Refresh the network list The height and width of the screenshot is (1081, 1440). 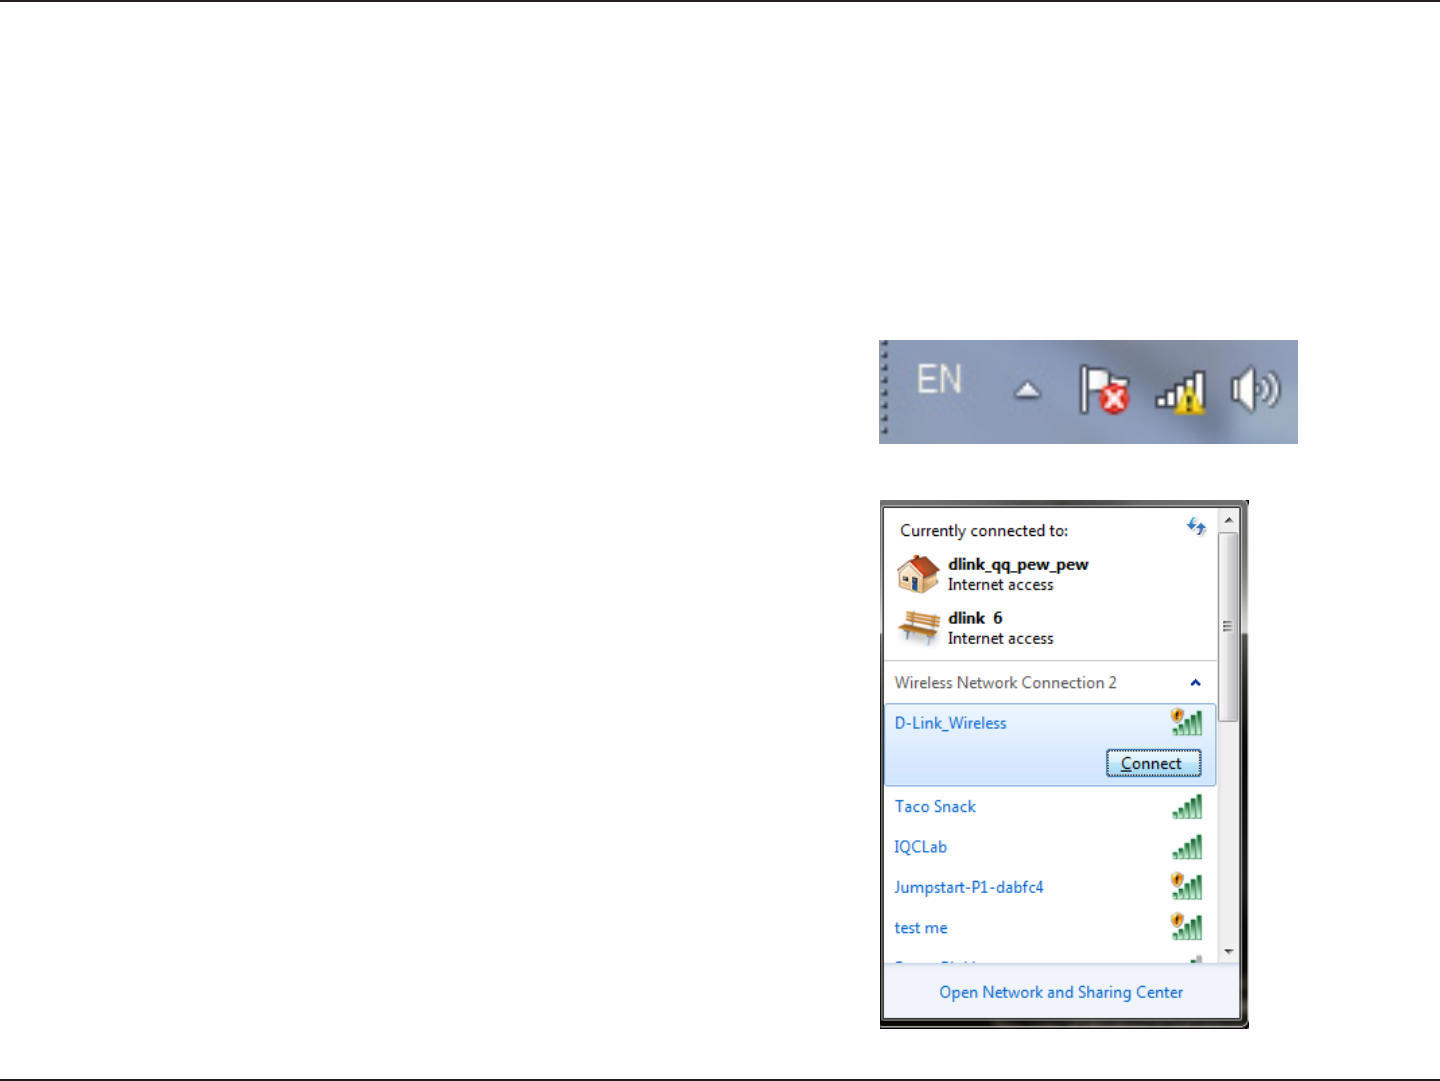coord(1196,527)
